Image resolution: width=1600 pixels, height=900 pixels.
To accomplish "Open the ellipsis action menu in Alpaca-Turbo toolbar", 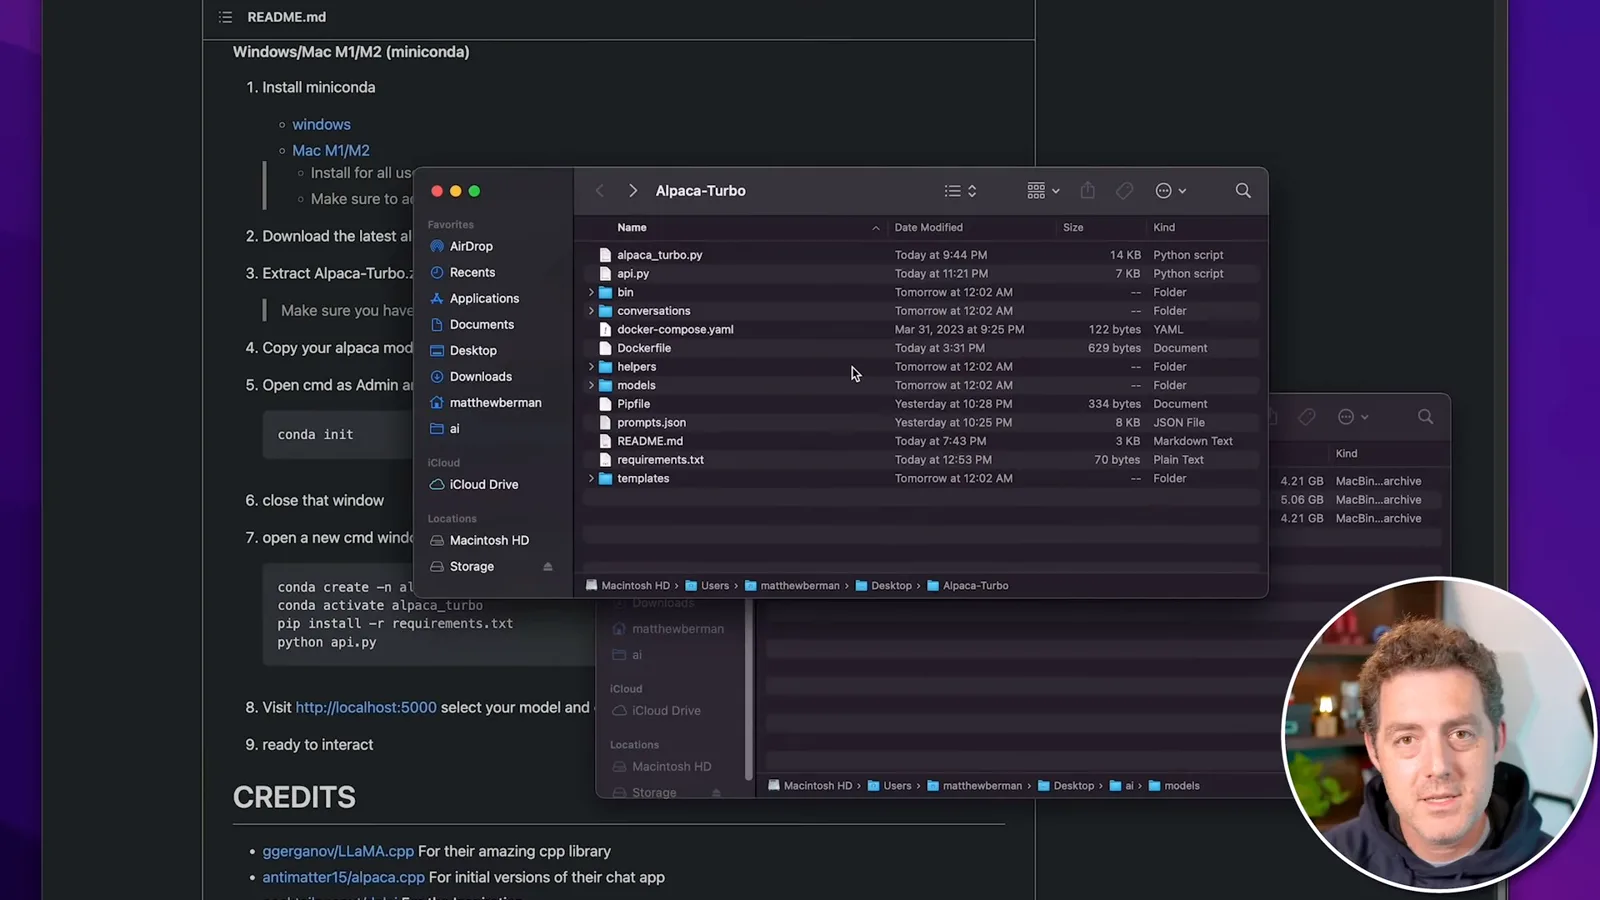I will pos(1170,191).
